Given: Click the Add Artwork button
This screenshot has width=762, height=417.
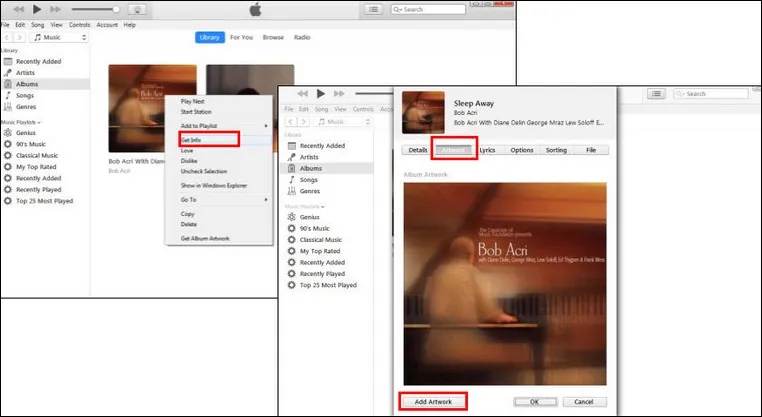Looking at the screenshot, I should click(x=432, y=401).
